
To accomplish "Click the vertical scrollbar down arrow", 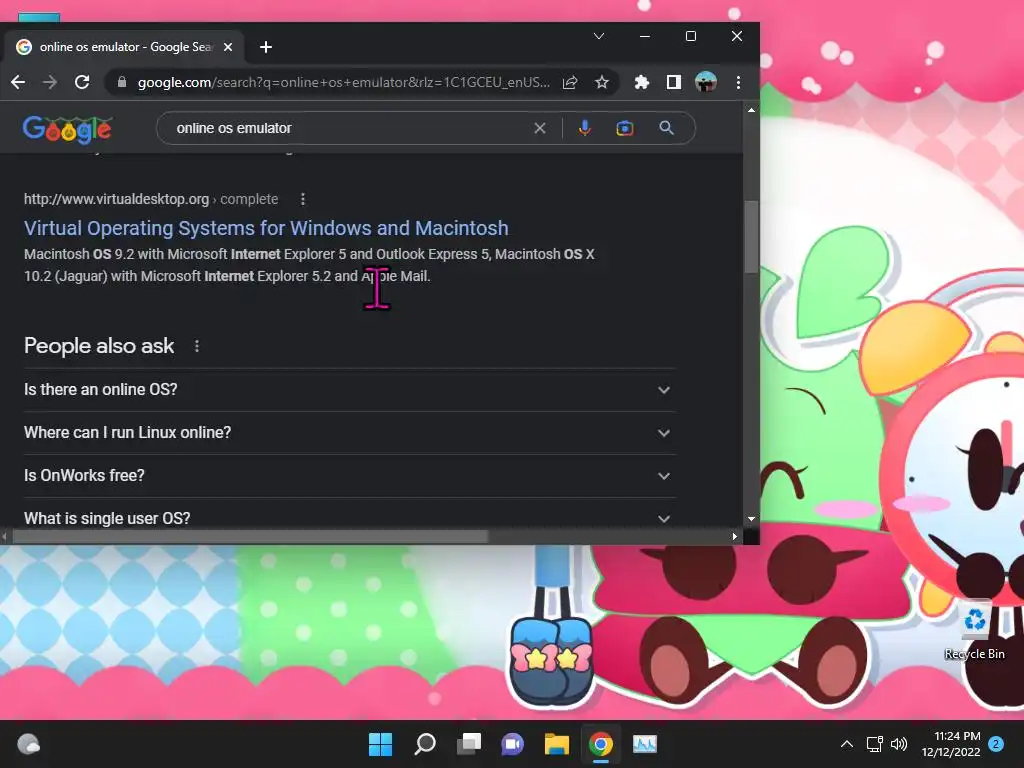I will [x=751, y=519].
